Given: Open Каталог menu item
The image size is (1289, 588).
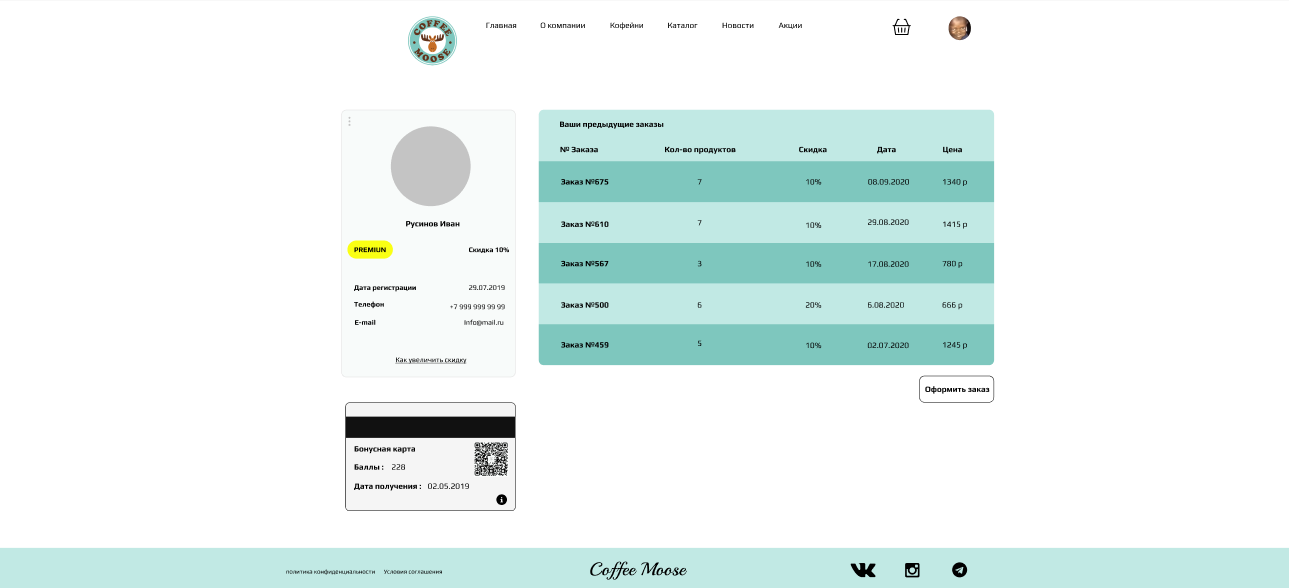Looking at the screenshot, I should 682,25.
